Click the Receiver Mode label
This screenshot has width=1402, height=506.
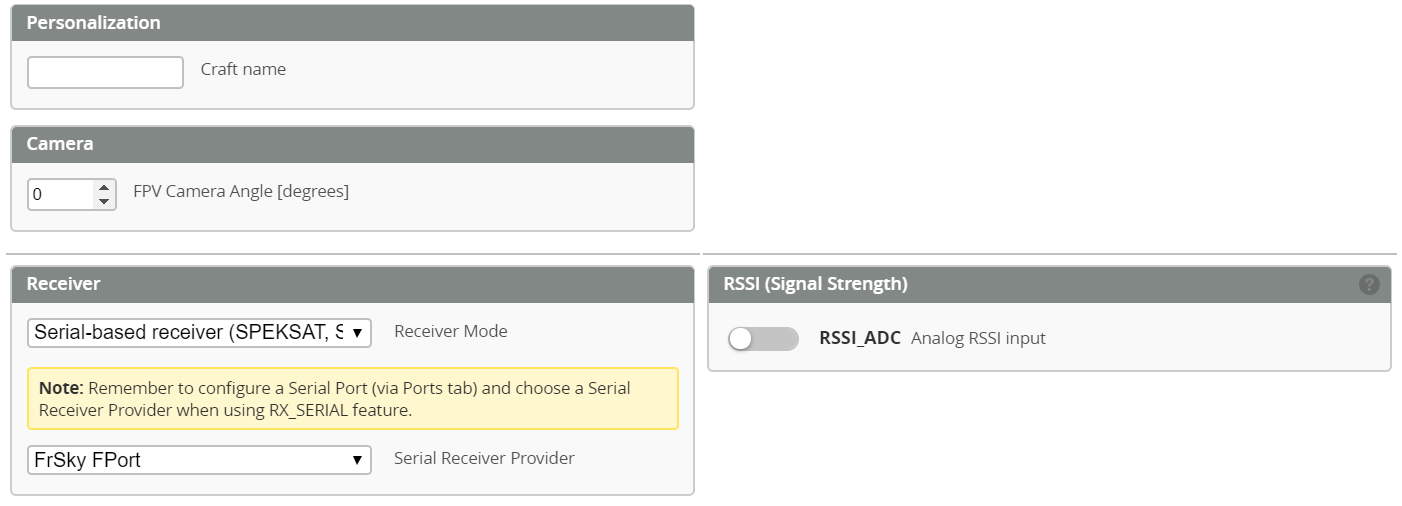pyautogui.click(x=451, y=331)
